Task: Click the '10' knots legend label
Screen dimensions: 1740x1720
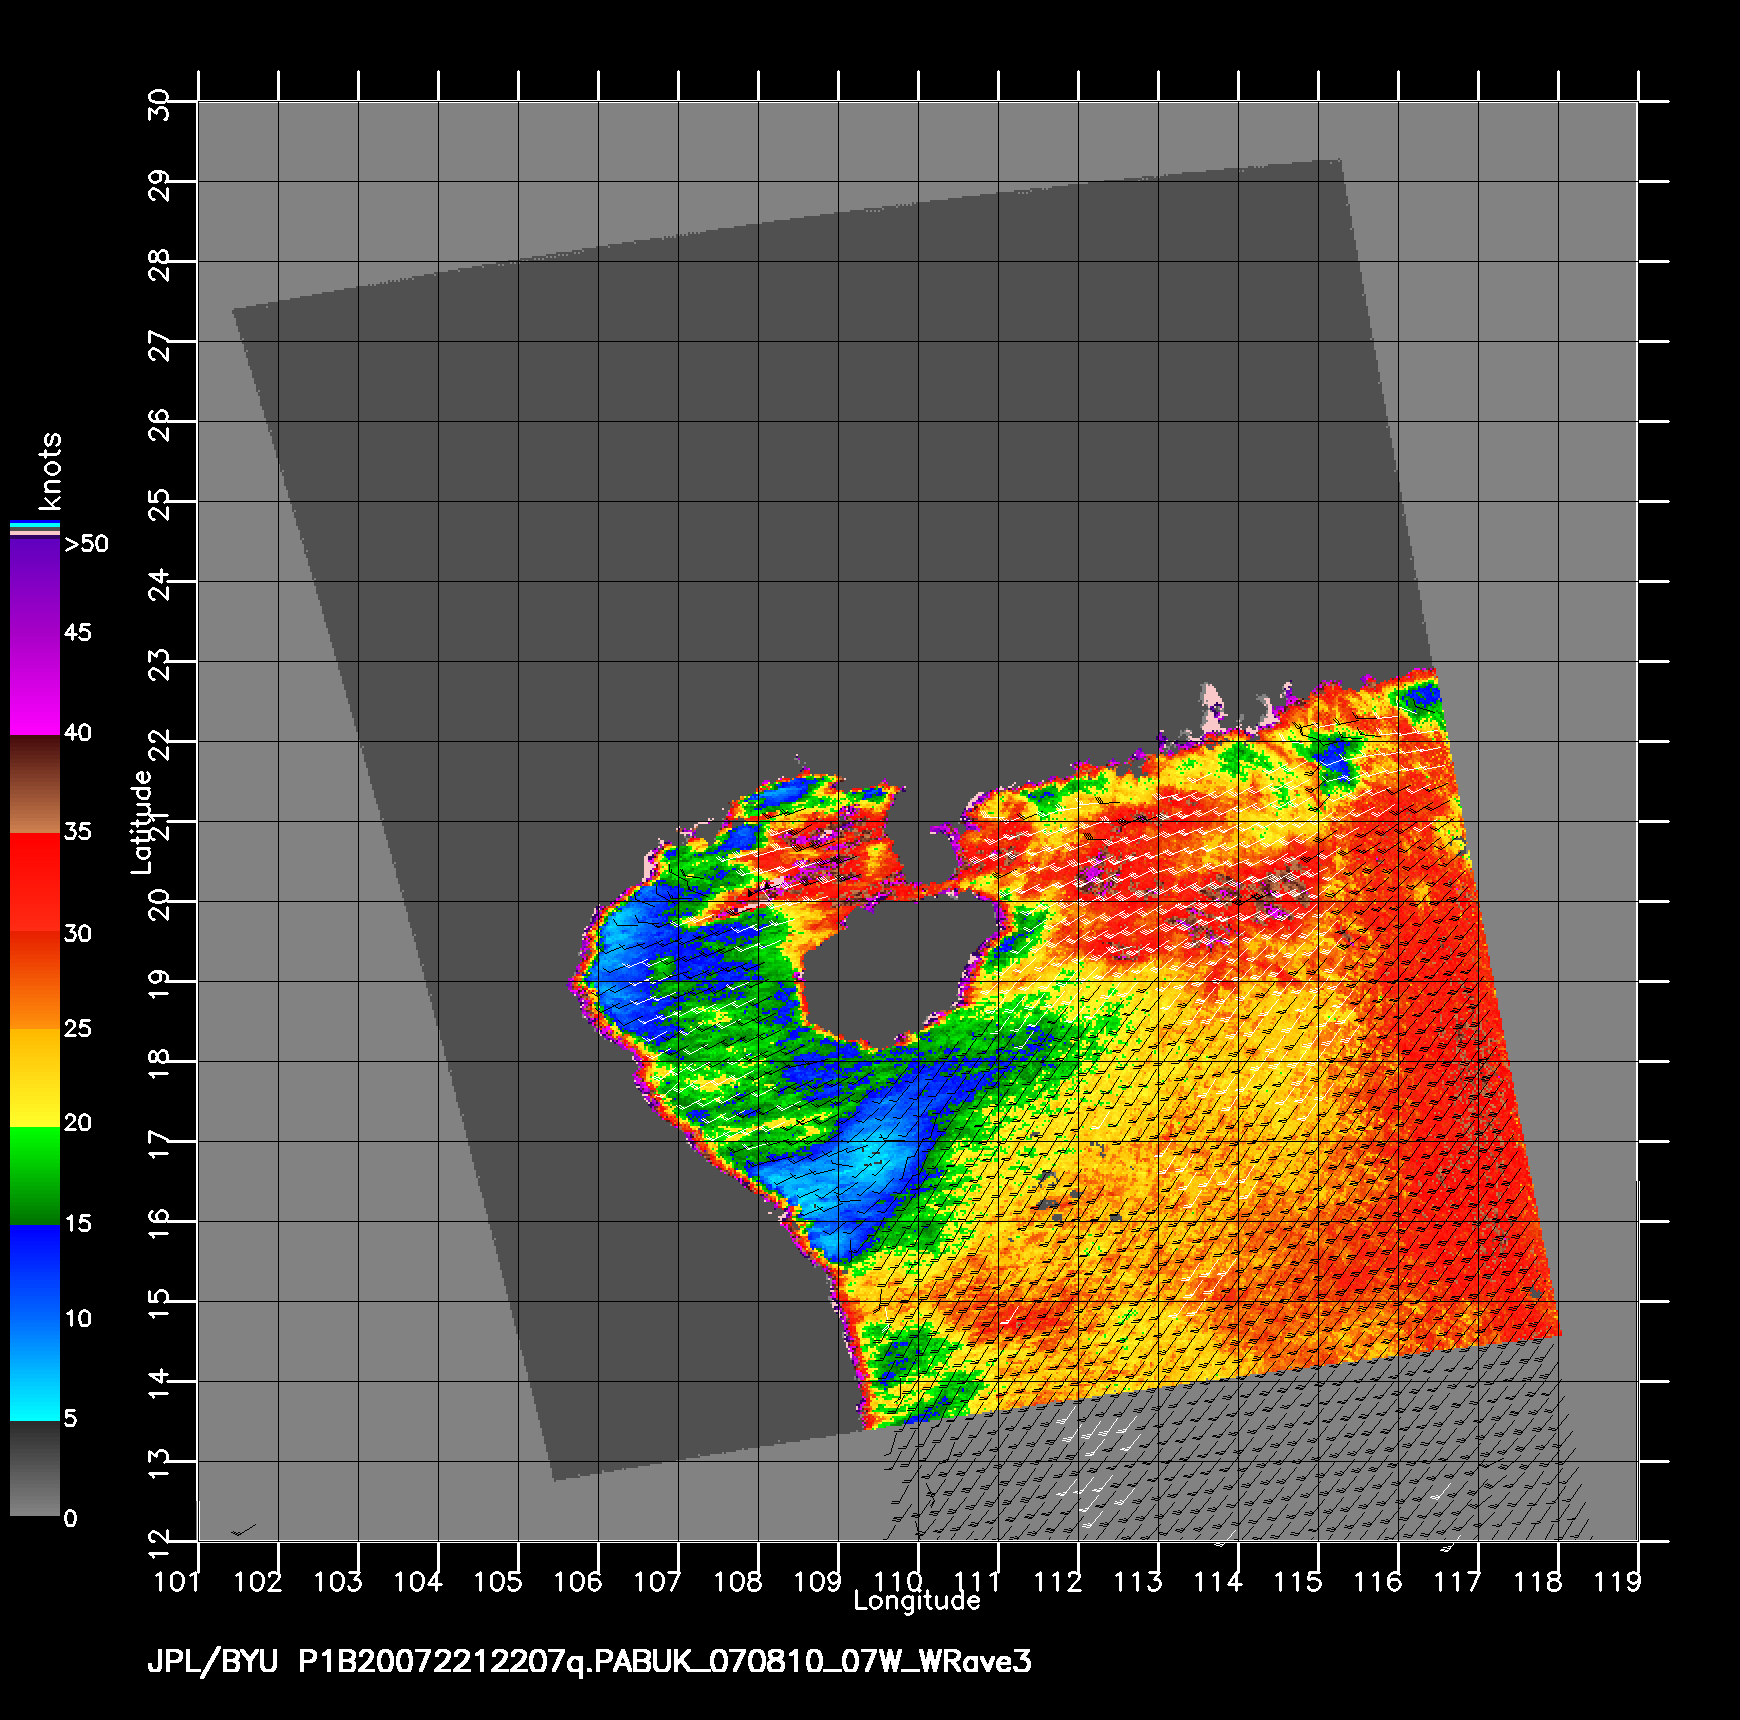Action: 78,1319
